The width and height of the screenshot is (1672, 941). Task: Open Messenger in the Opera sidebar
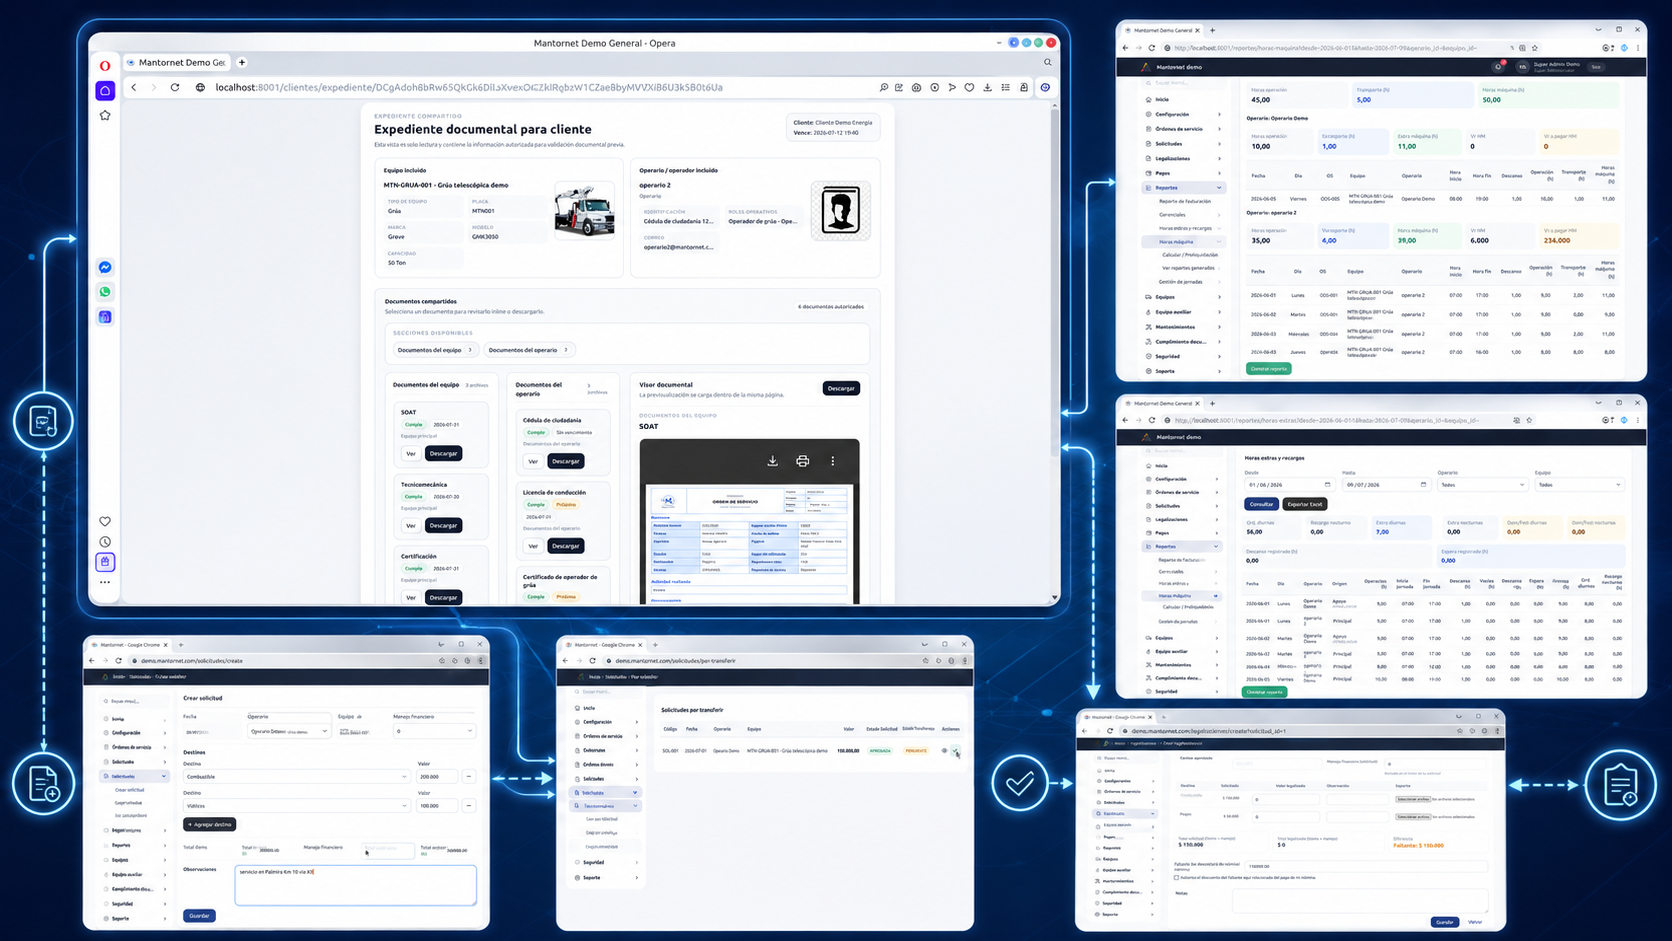coord(105,267)
